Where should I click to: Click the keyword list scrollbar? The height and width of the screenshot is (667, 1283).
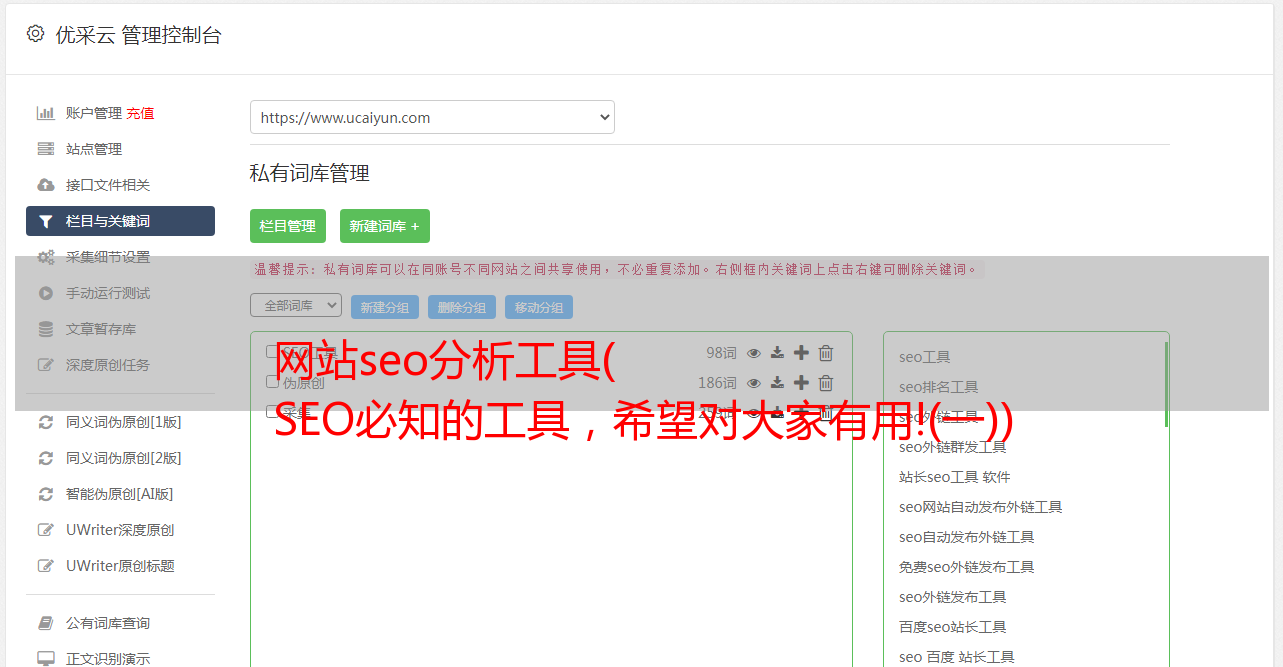[x=1166, y=384]
